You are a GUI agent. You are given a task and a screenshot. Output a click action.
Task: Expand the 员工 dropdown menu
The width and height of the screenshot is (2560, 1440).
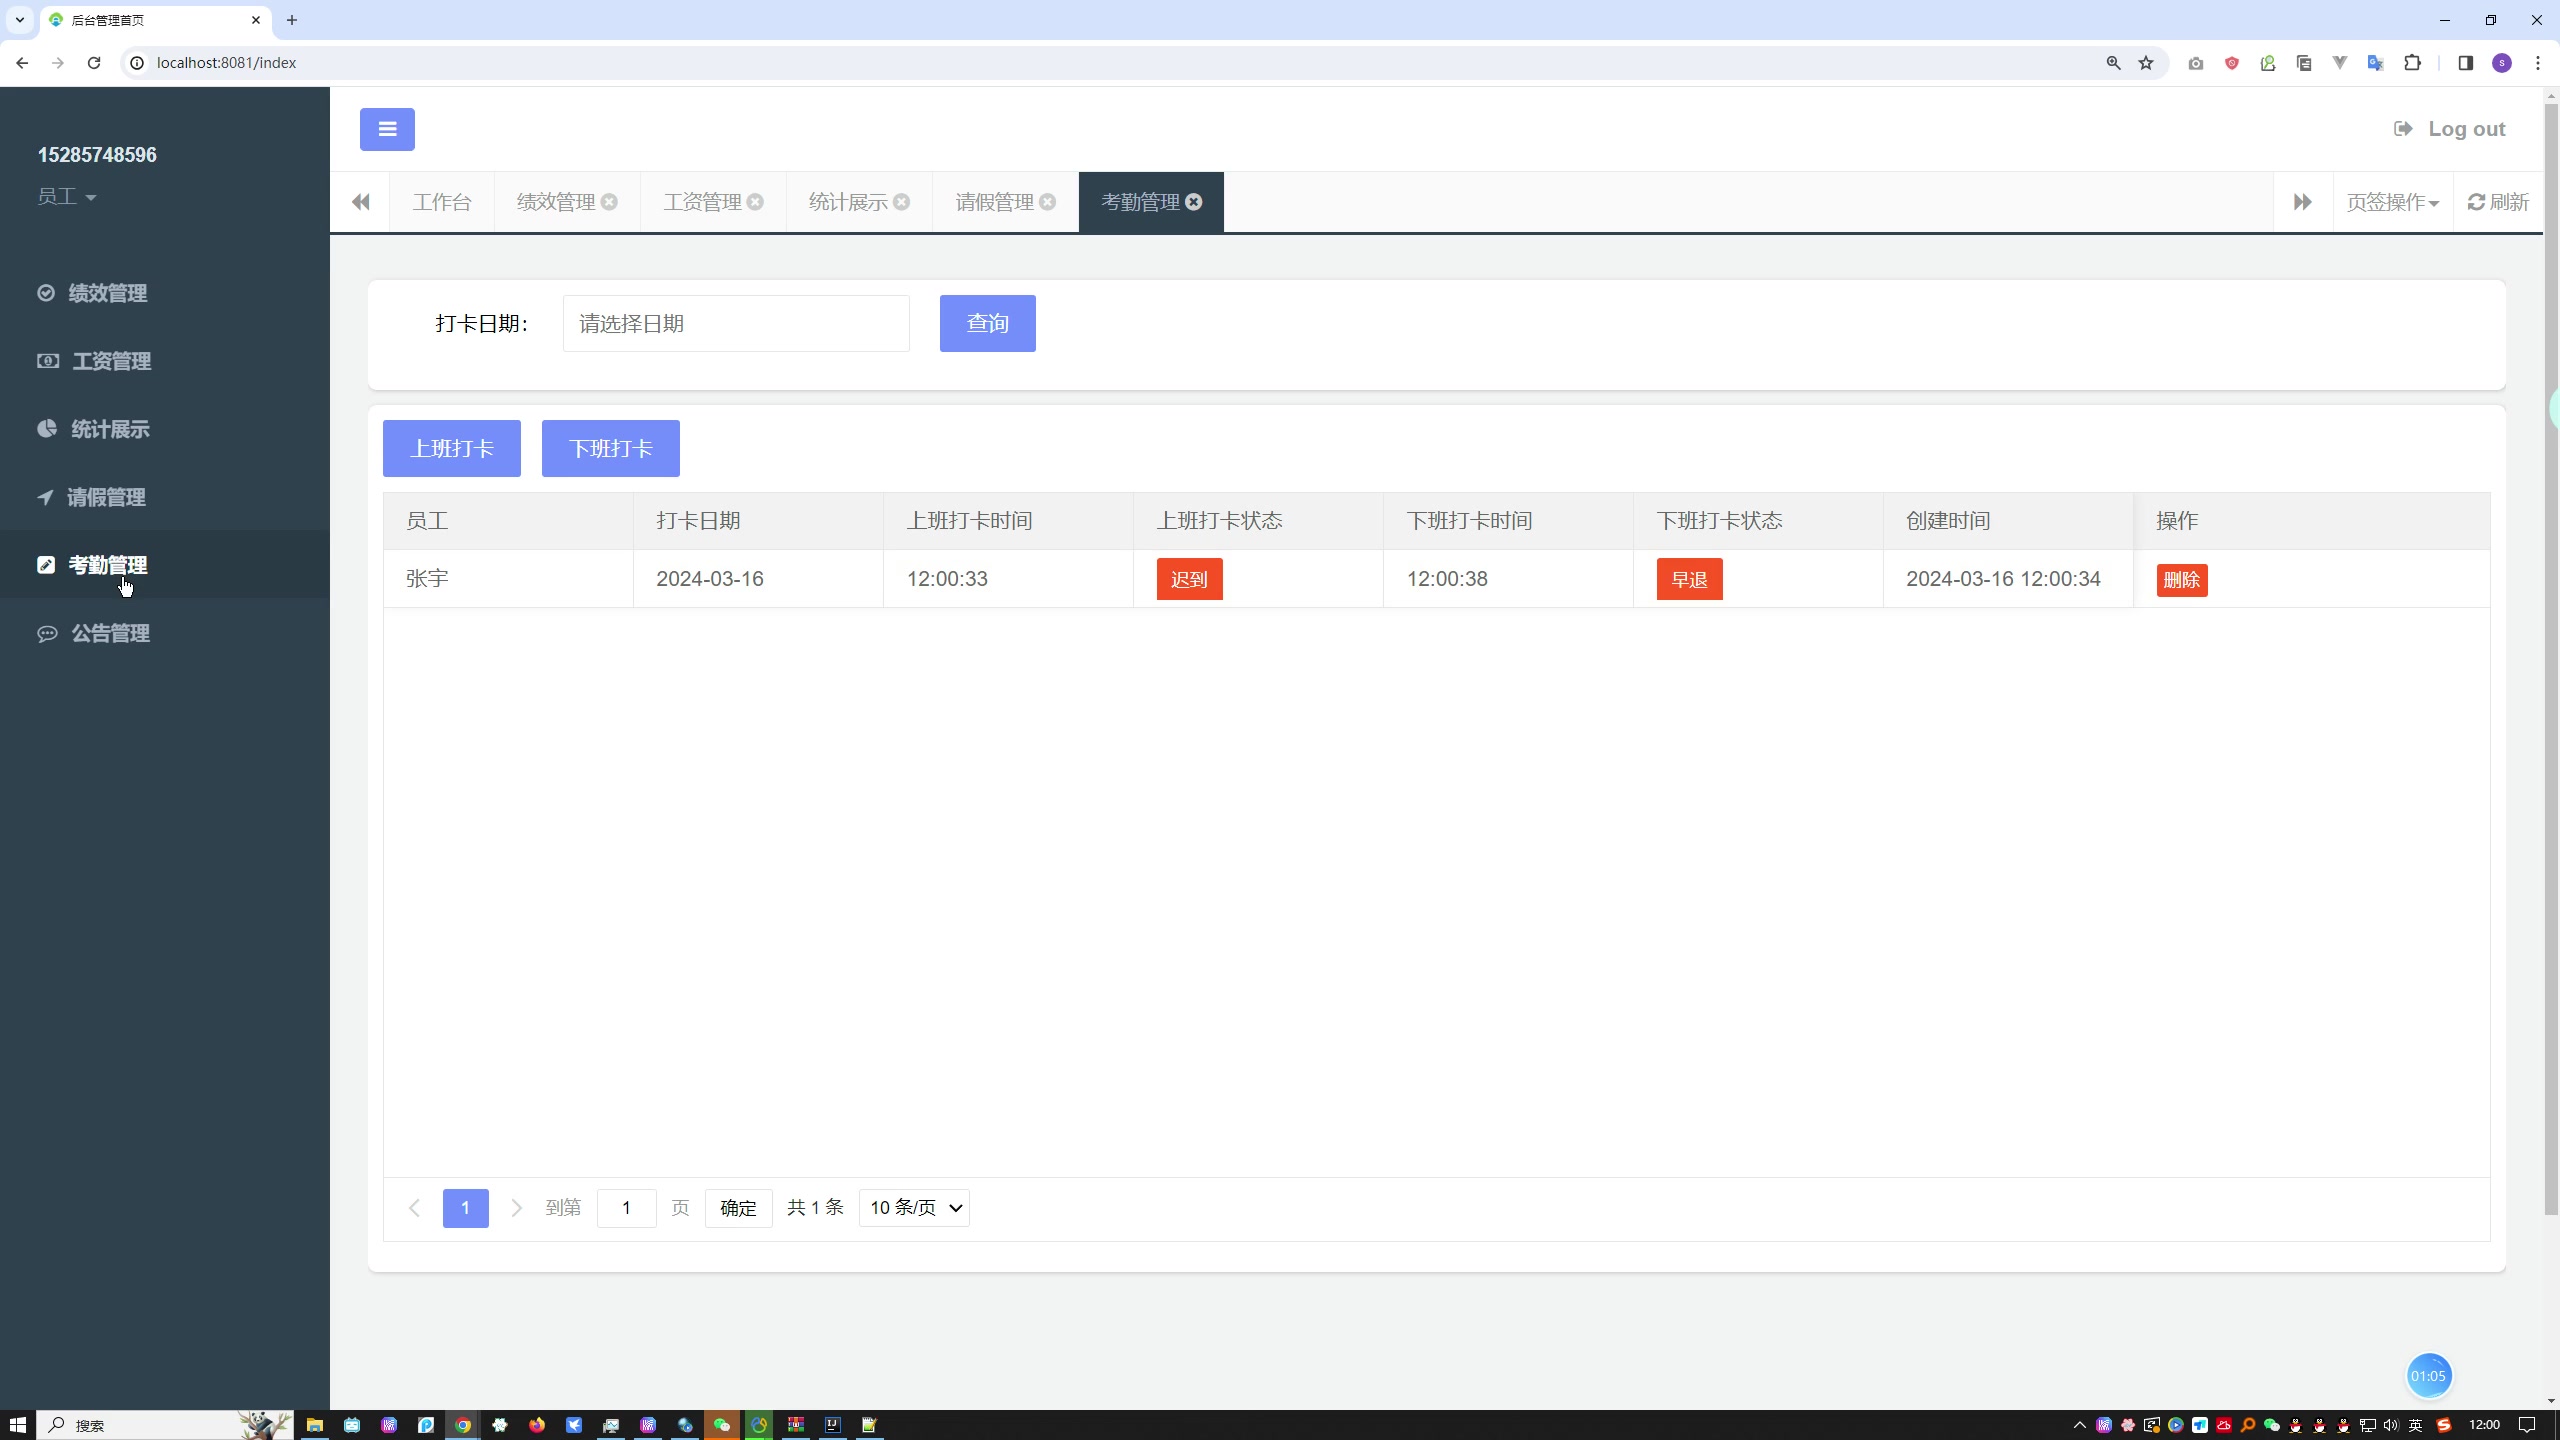tap(67, 195)
